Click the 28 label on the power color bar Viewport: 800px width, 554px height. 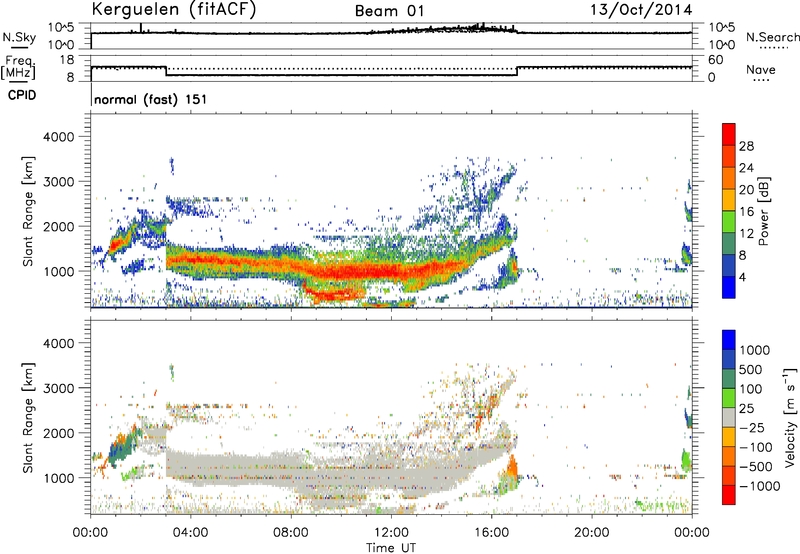[746, 146]
